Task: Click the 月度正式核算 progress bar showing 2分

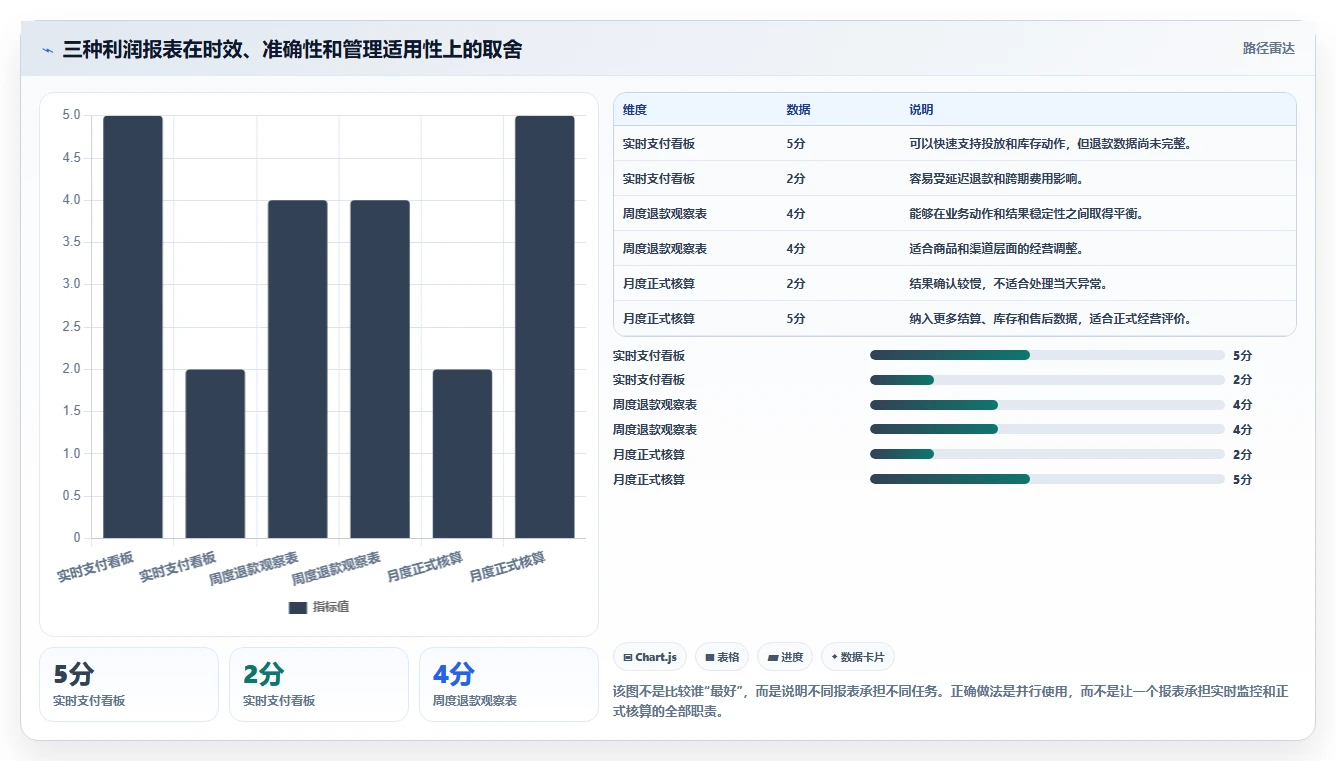Action: pyautogui.click(x=1047, y=454)
